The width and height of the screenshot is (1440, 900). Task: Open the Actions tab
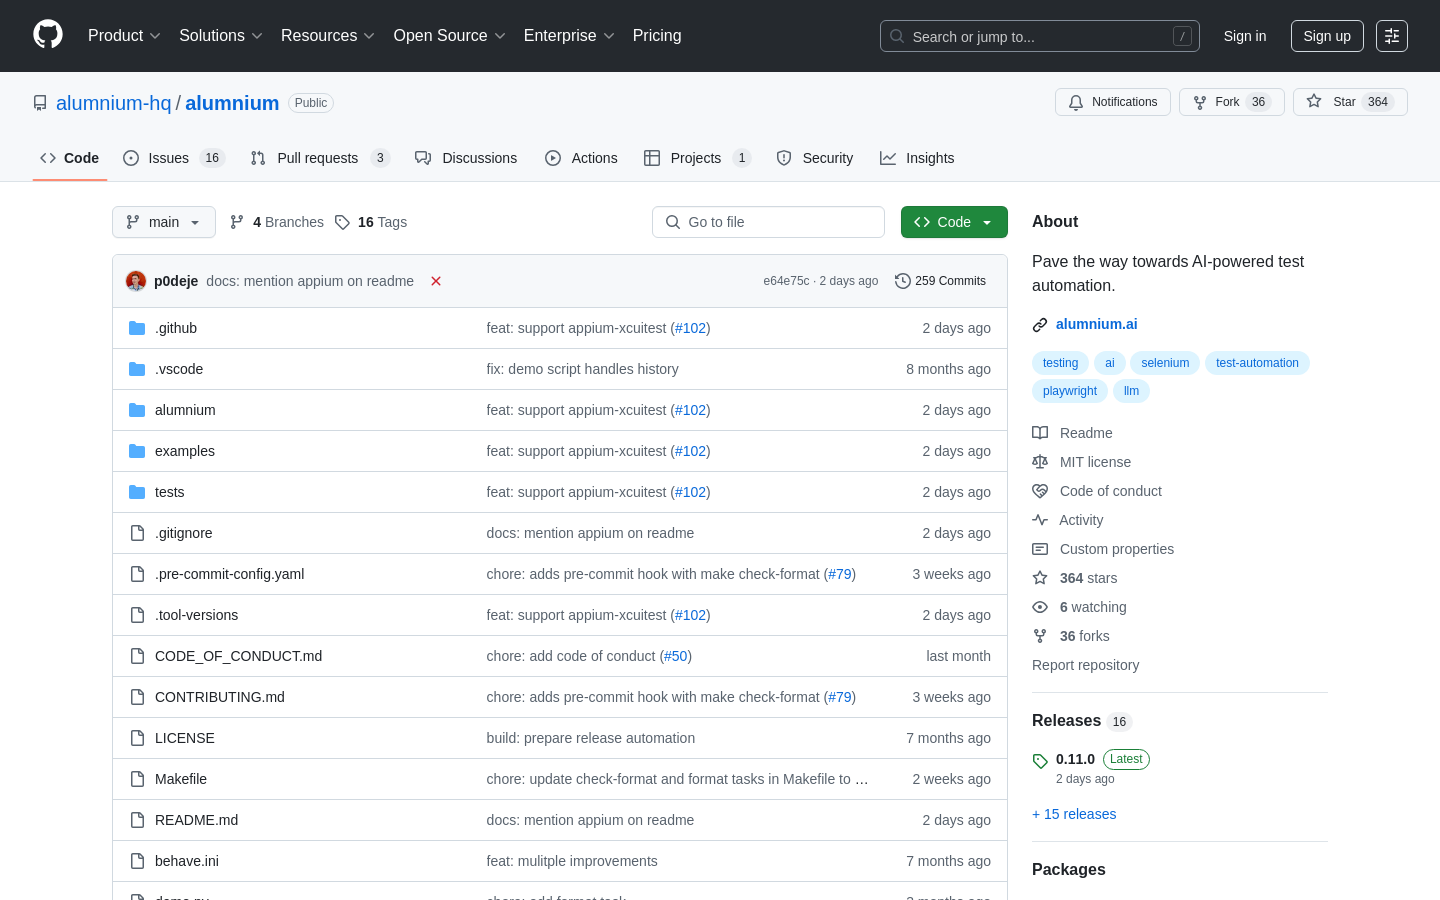pos(581,158)
